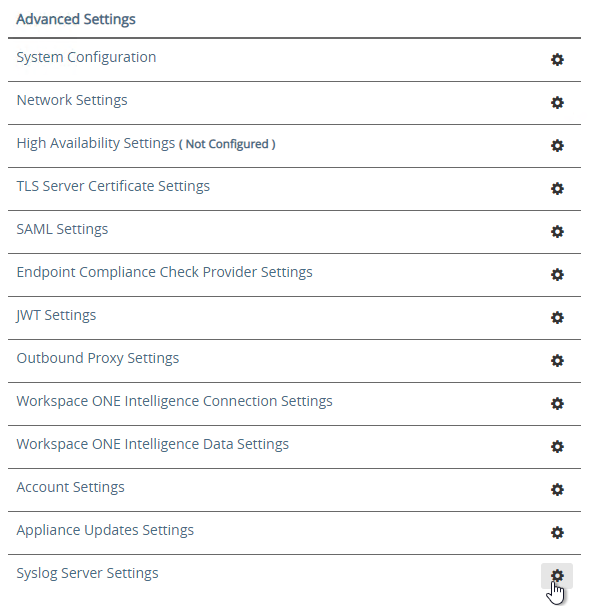
Task: Click Workspace ONE Intelligence Data Settings gear
Action: point(557,446)
